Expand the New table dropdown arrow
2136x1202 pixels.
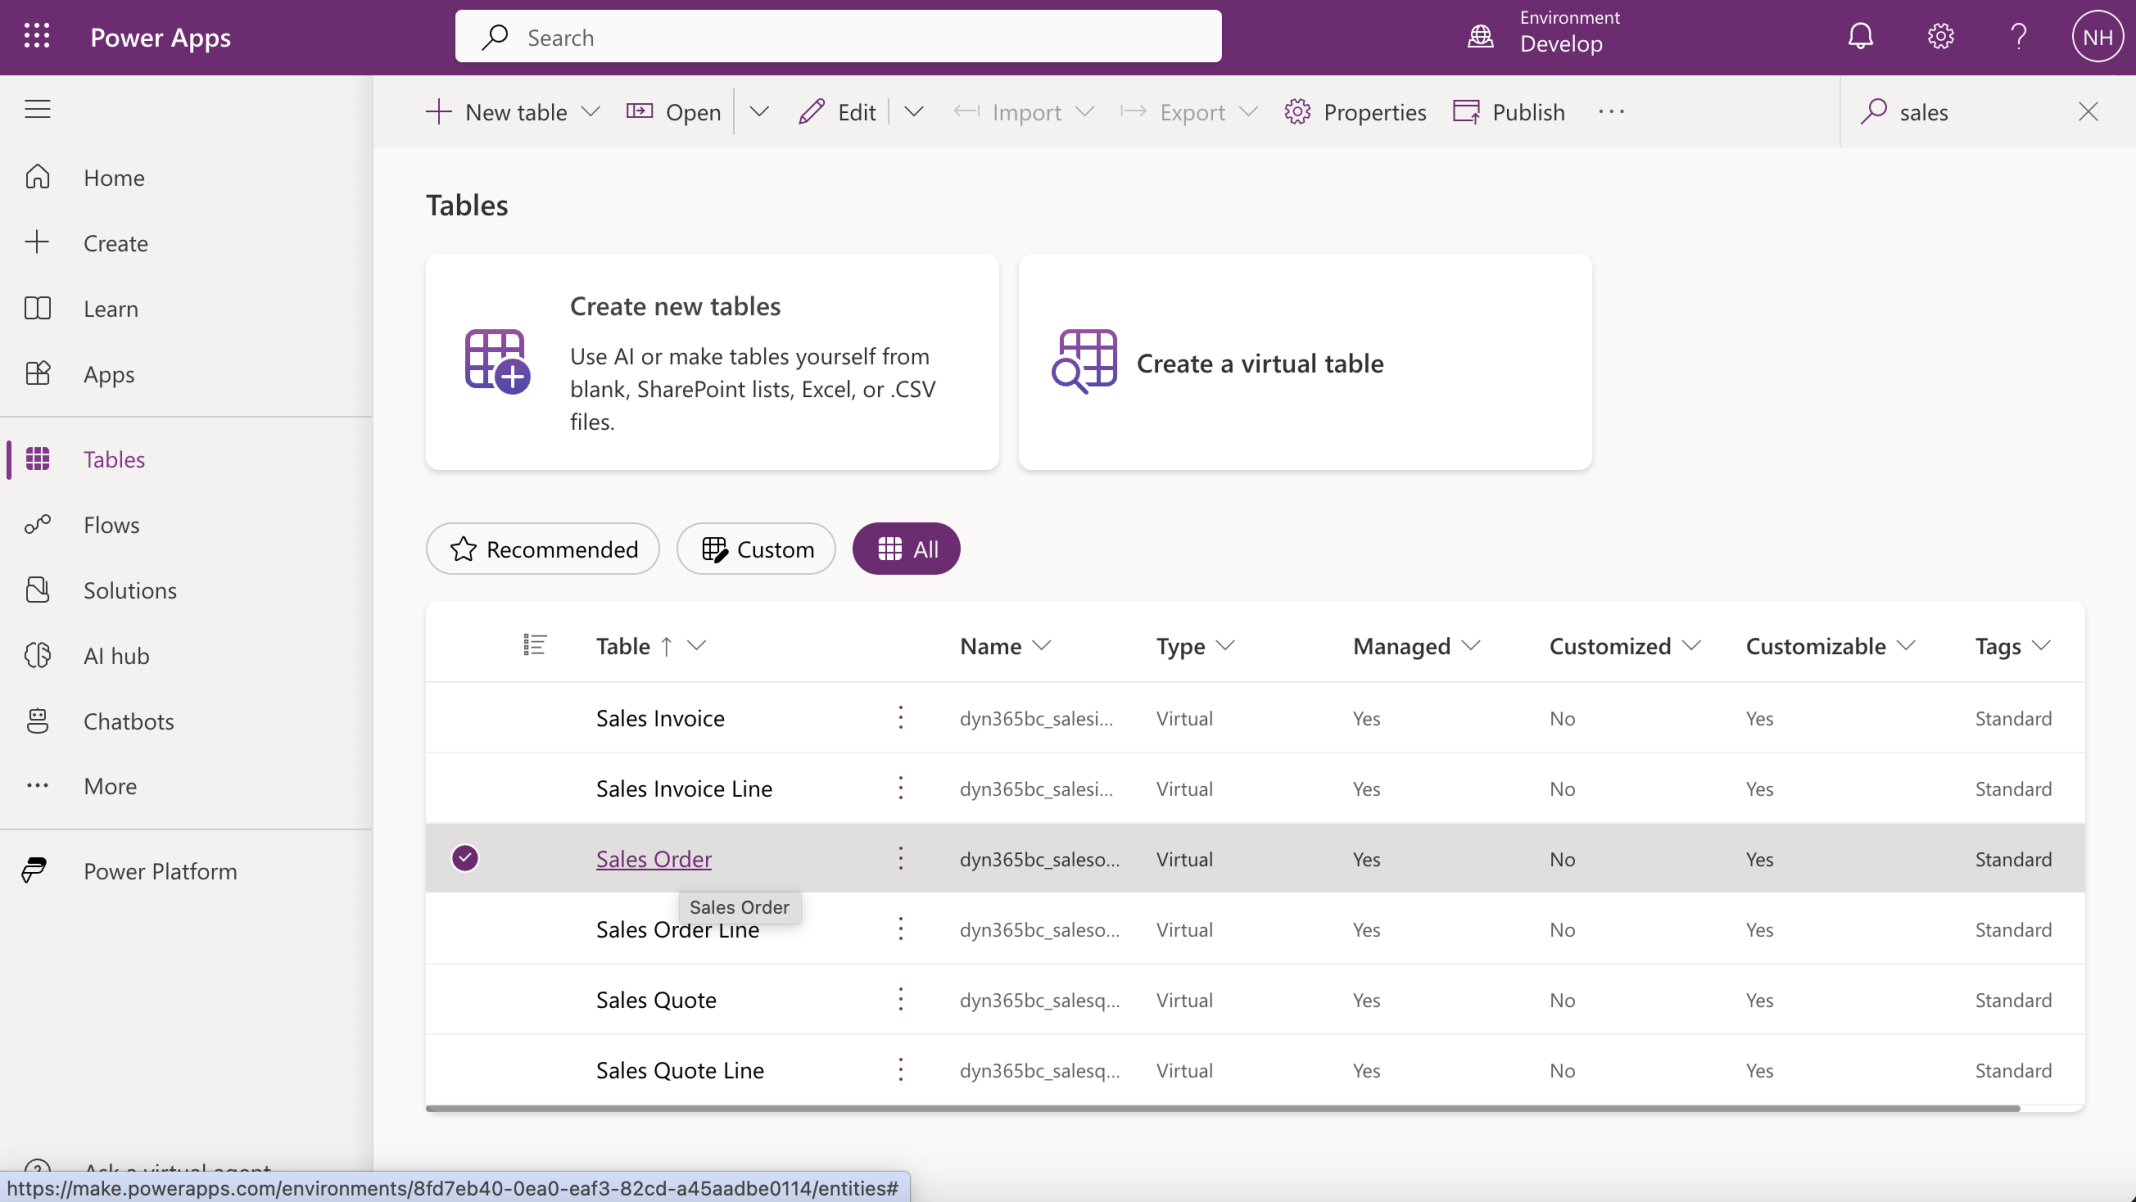click(591, 112)
